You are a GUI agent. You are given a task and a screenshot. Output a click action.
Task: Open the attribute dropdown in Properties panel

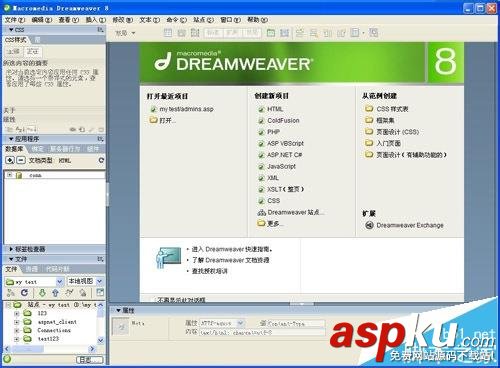click(241, 323)
